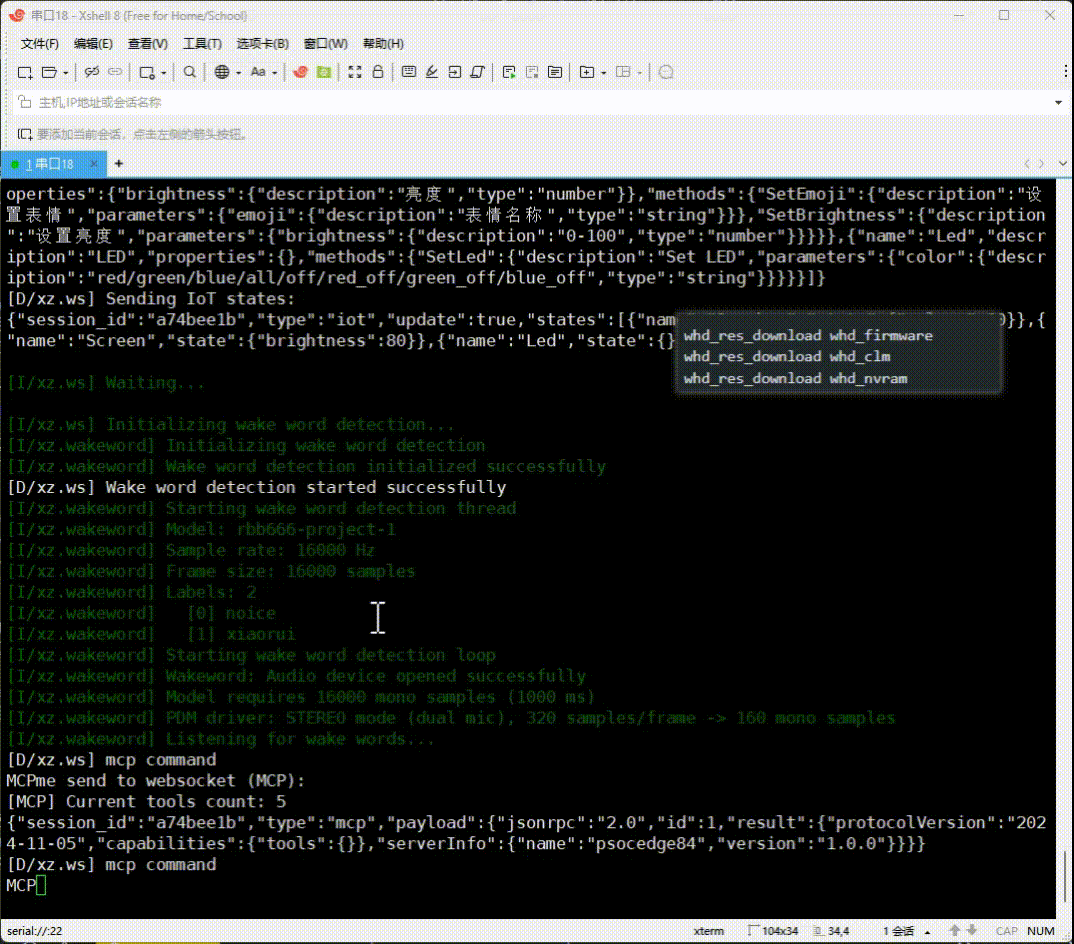The image size is (1074, 944).
Task: Open the Open Session folder dropdown arrow
Action: 66,73
